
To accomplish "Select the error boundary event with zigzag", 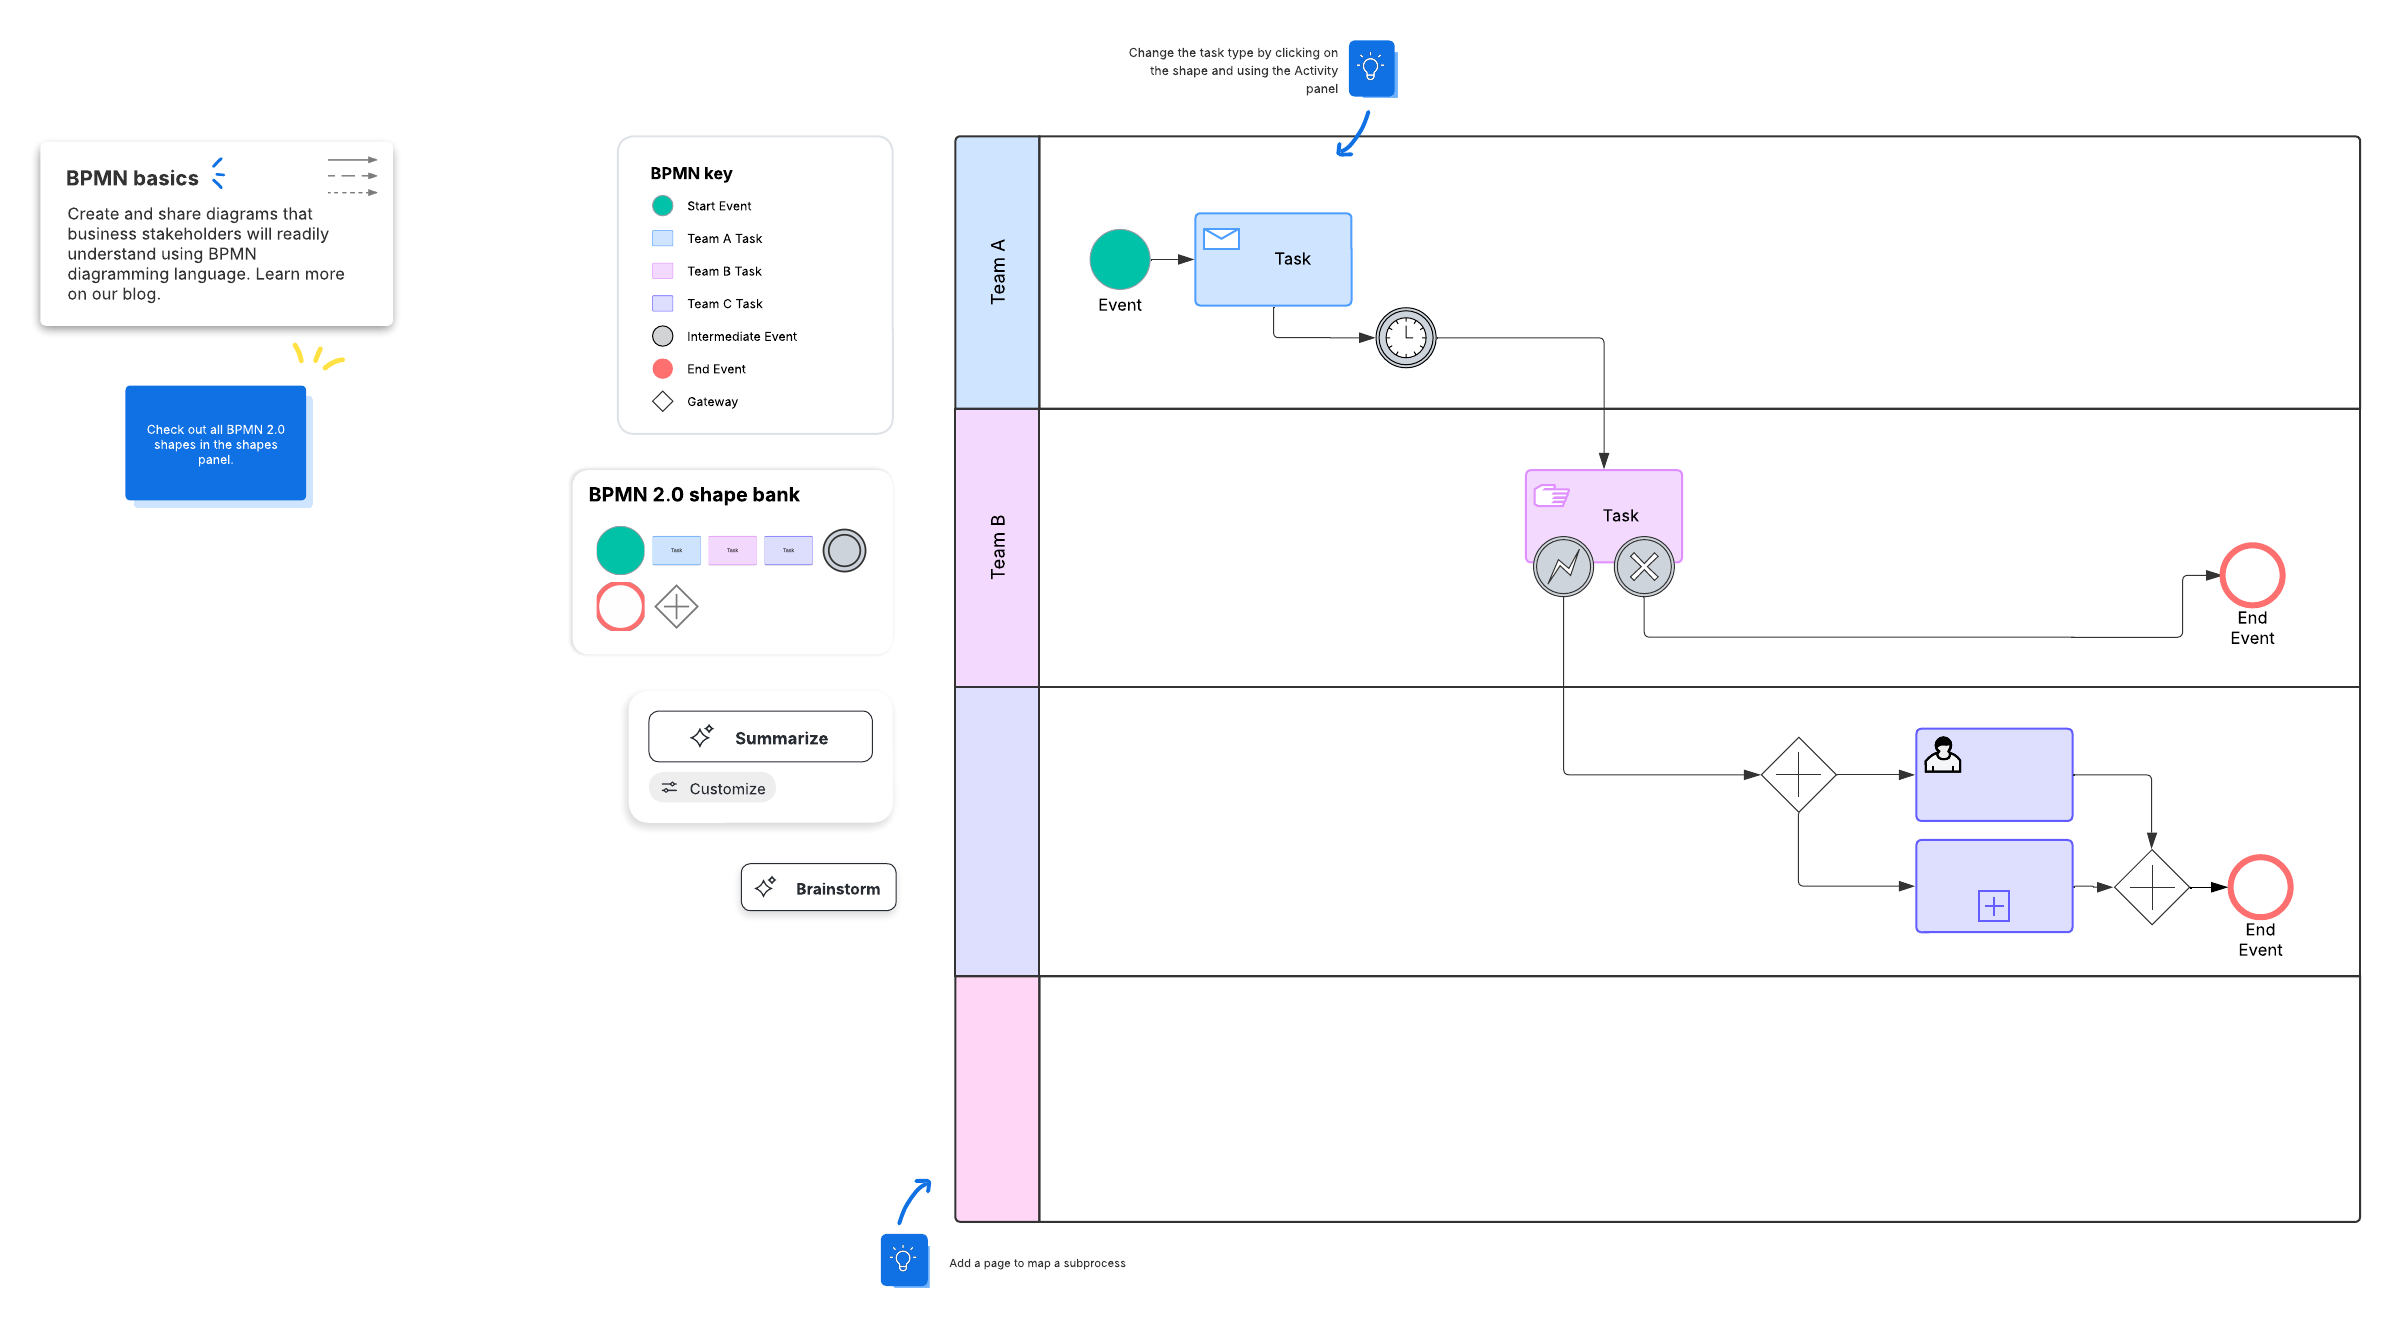I will click(x=1563, y=567).
